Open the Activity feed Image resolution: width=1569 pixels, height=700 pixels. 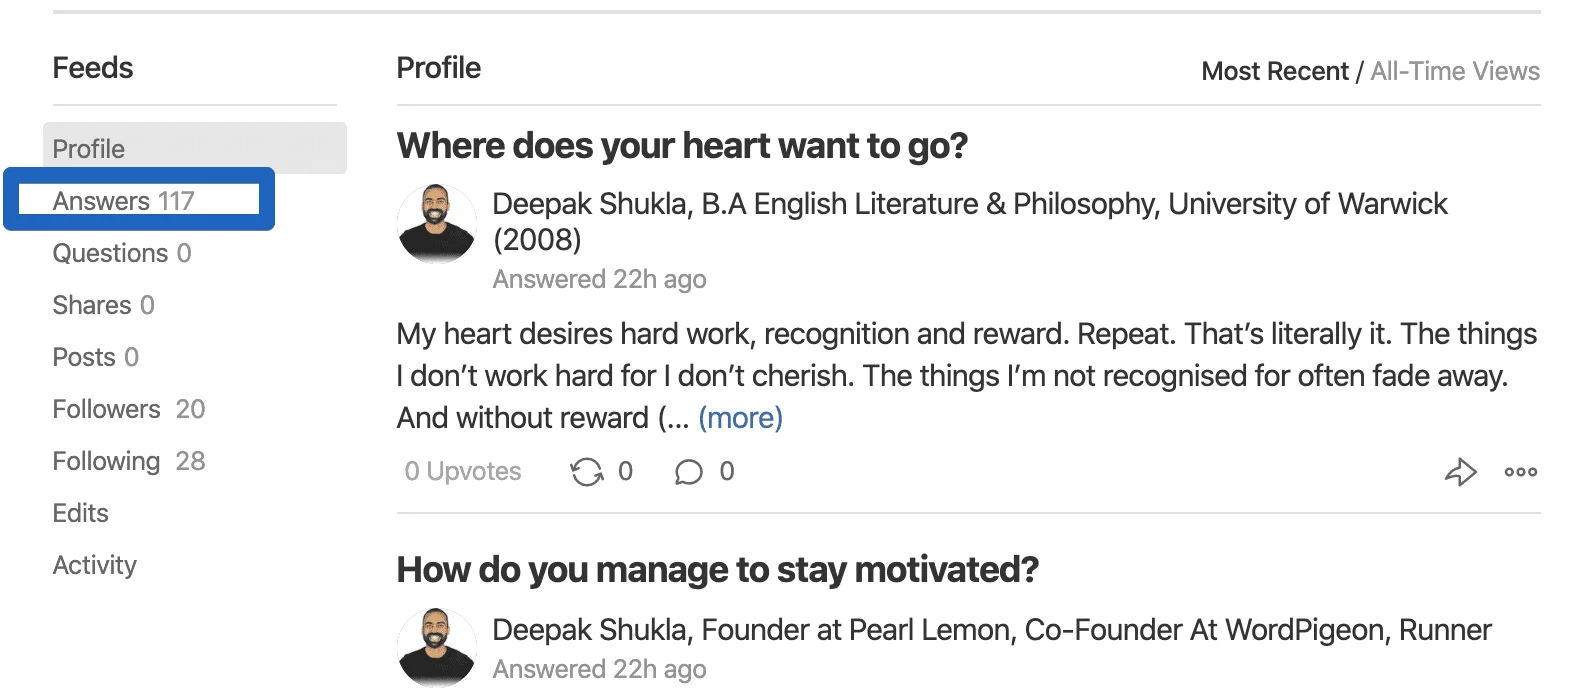(95, 565)
